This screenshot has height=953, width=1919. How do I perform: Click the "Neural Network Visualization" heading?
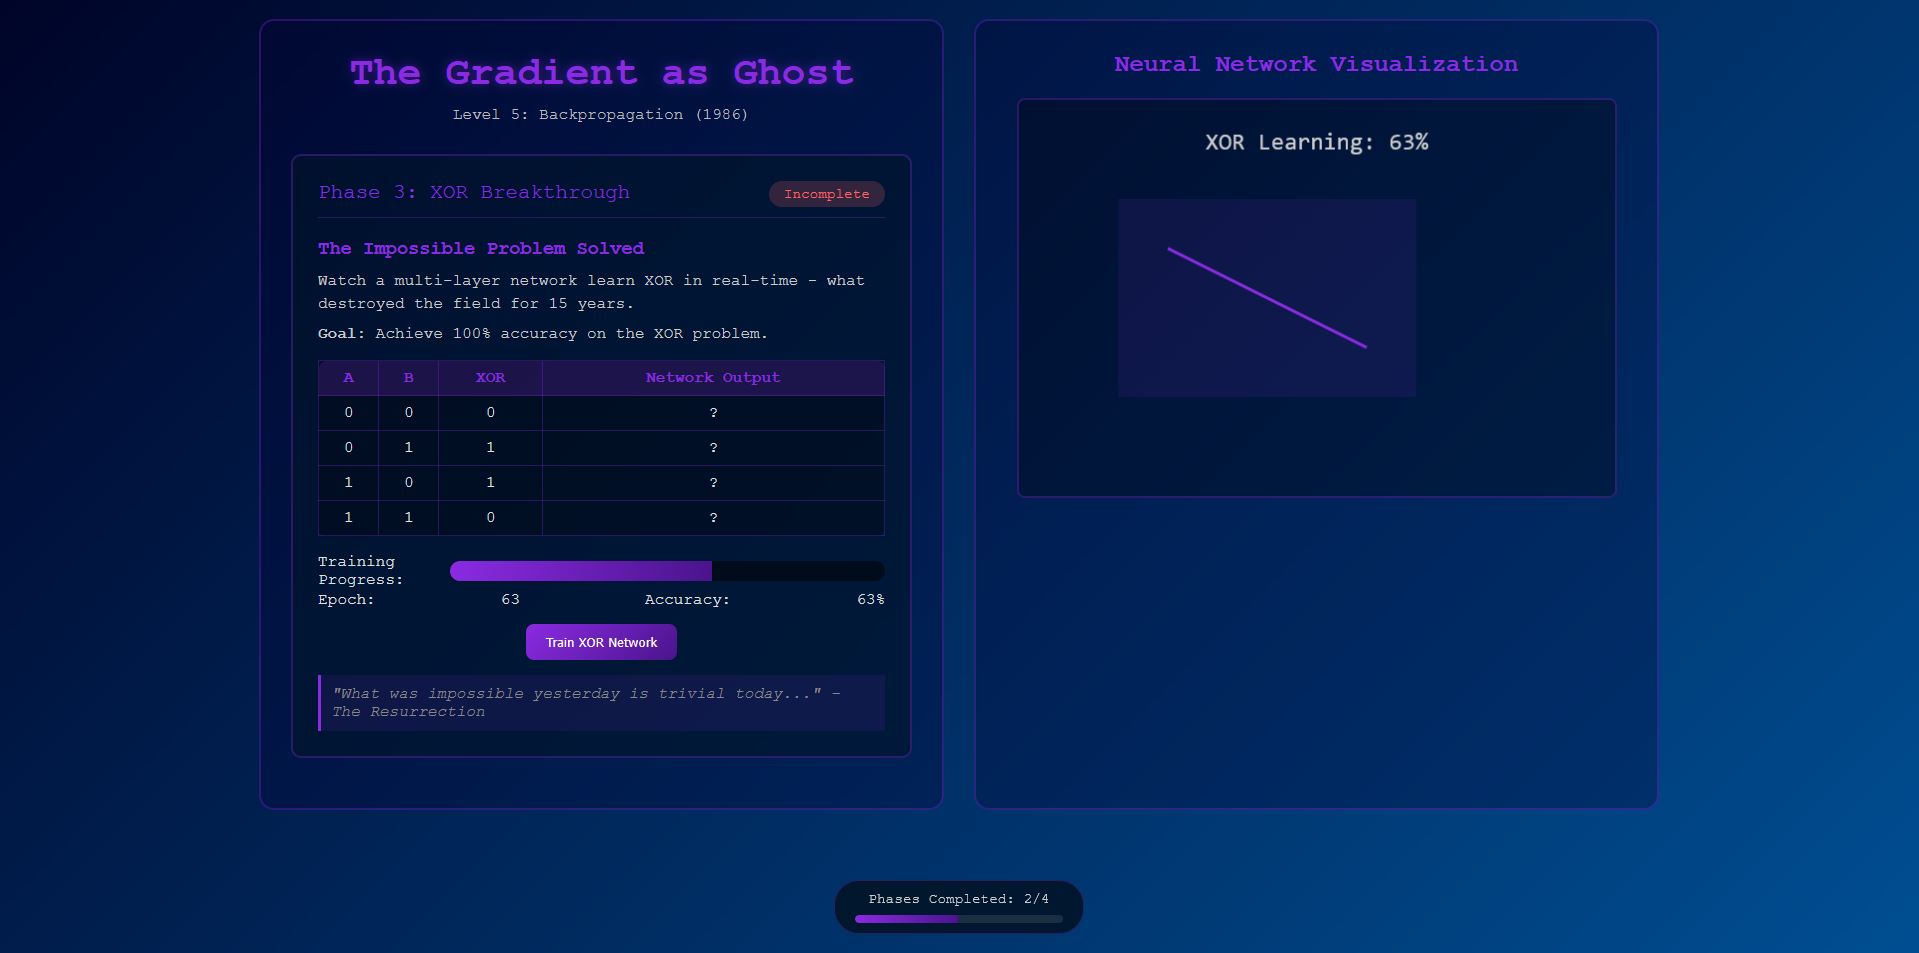click(1316, 64)
